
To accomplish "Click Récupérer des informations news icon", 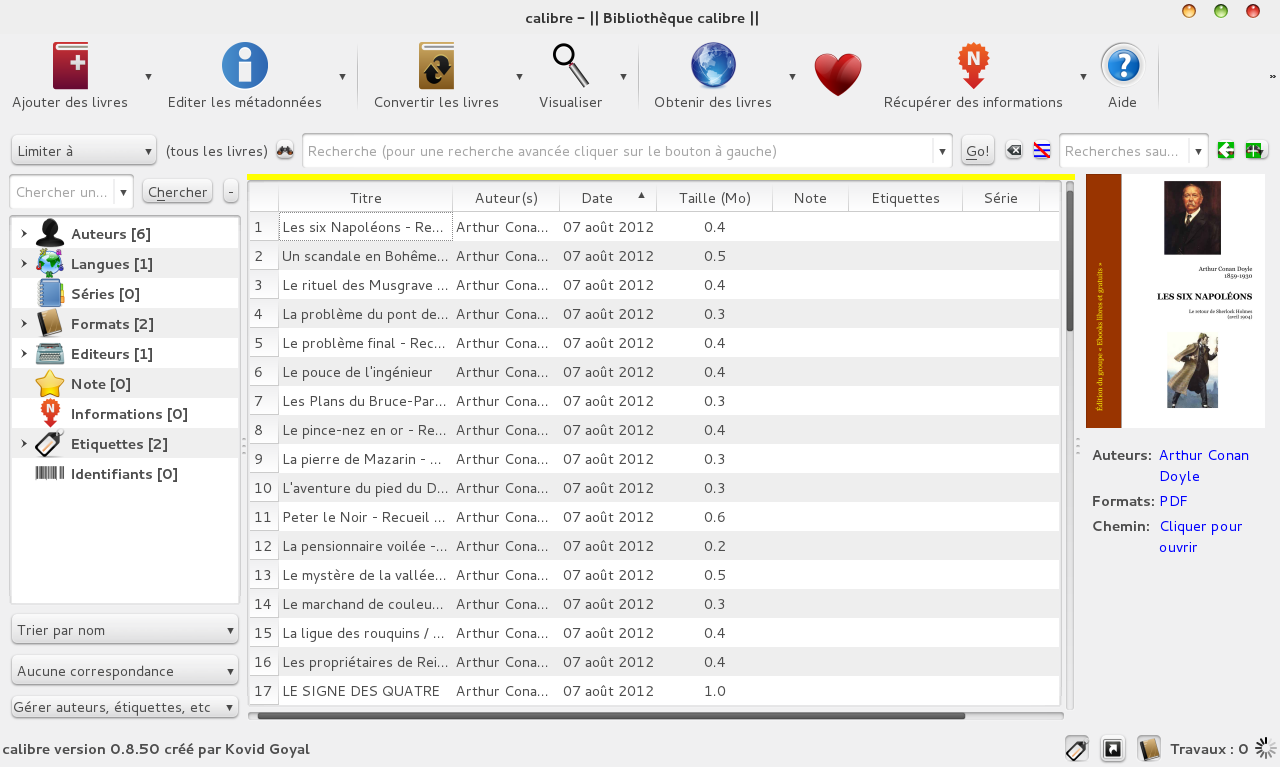I will (973, 67).
